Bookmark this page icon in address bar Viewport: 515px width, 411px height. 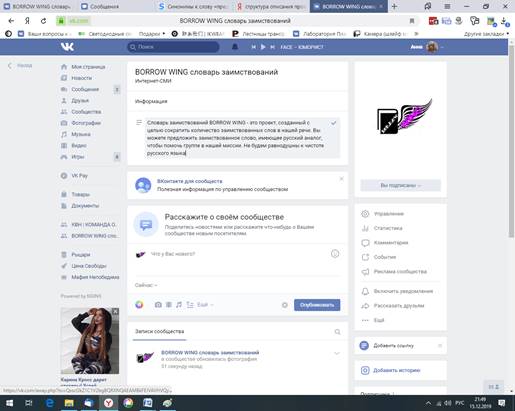coord(412,21)
